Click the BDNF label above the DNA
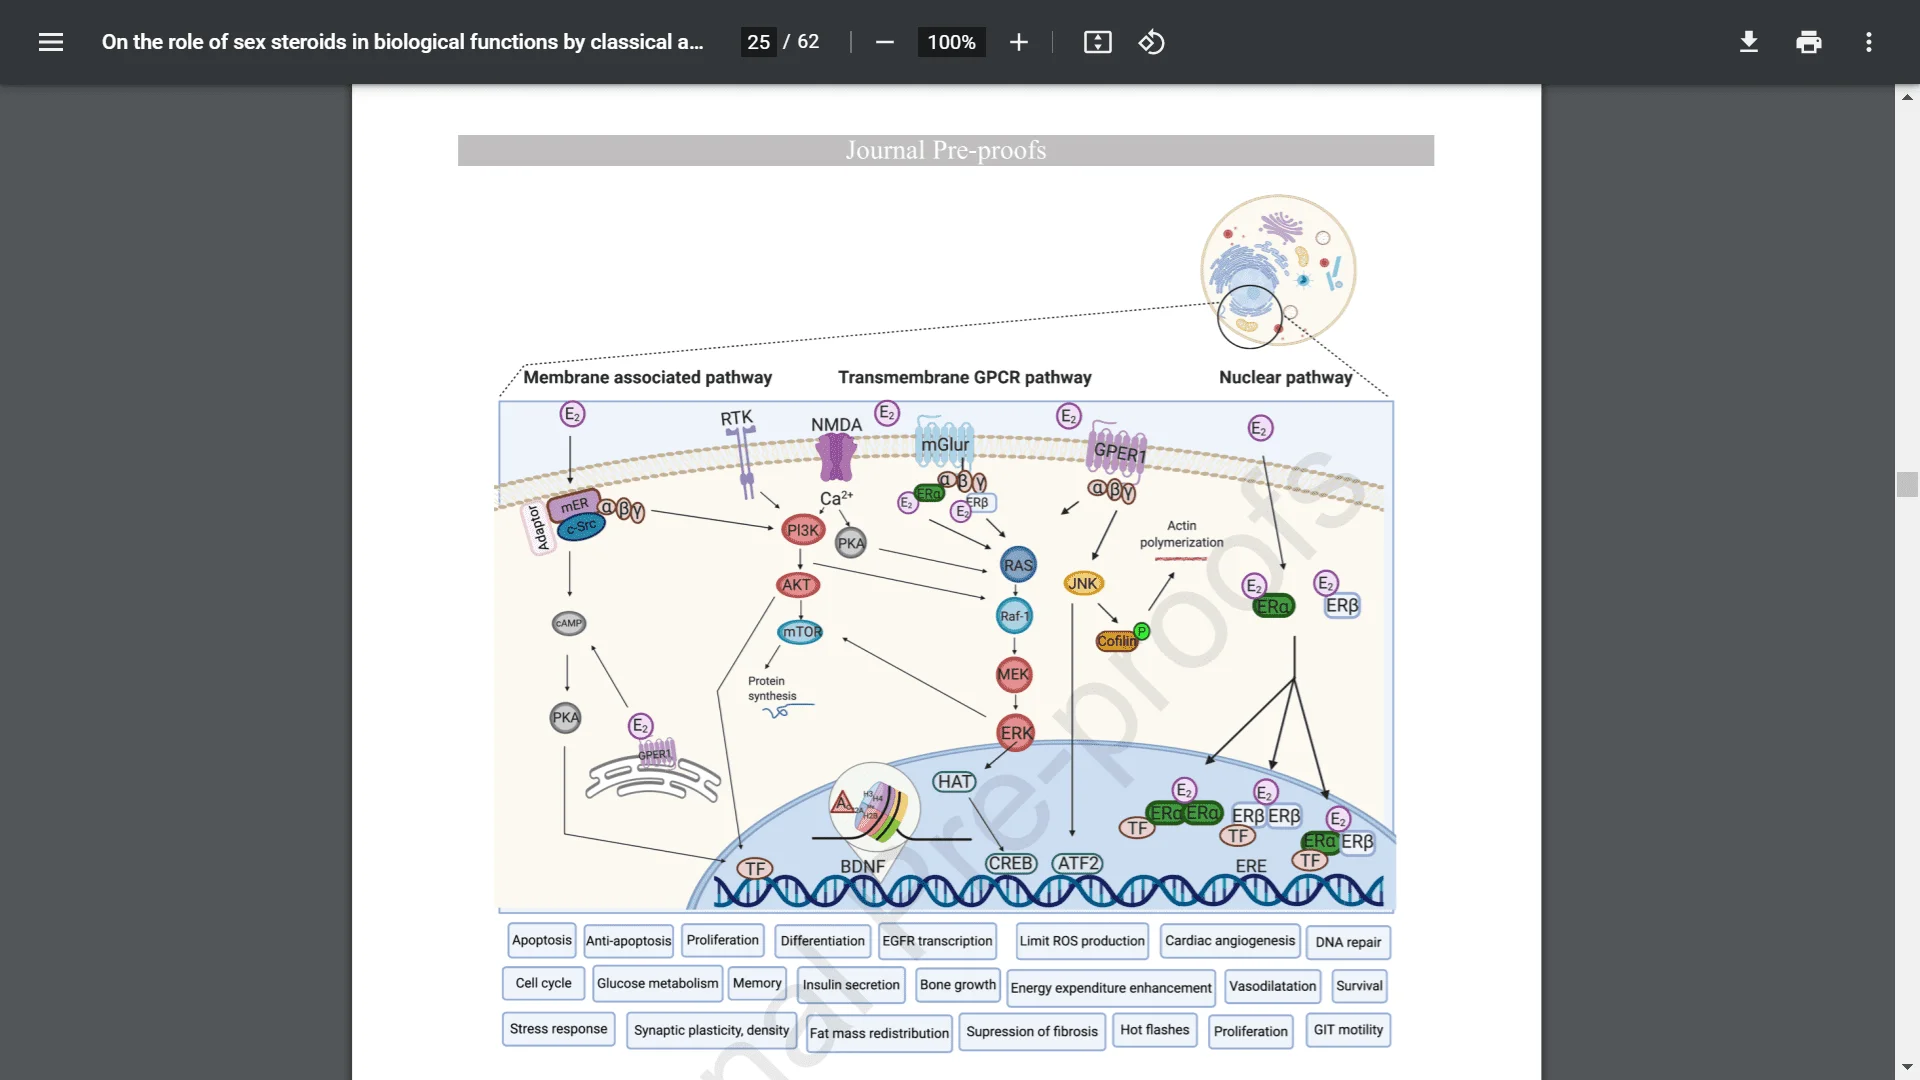 (x=862, y=866)
